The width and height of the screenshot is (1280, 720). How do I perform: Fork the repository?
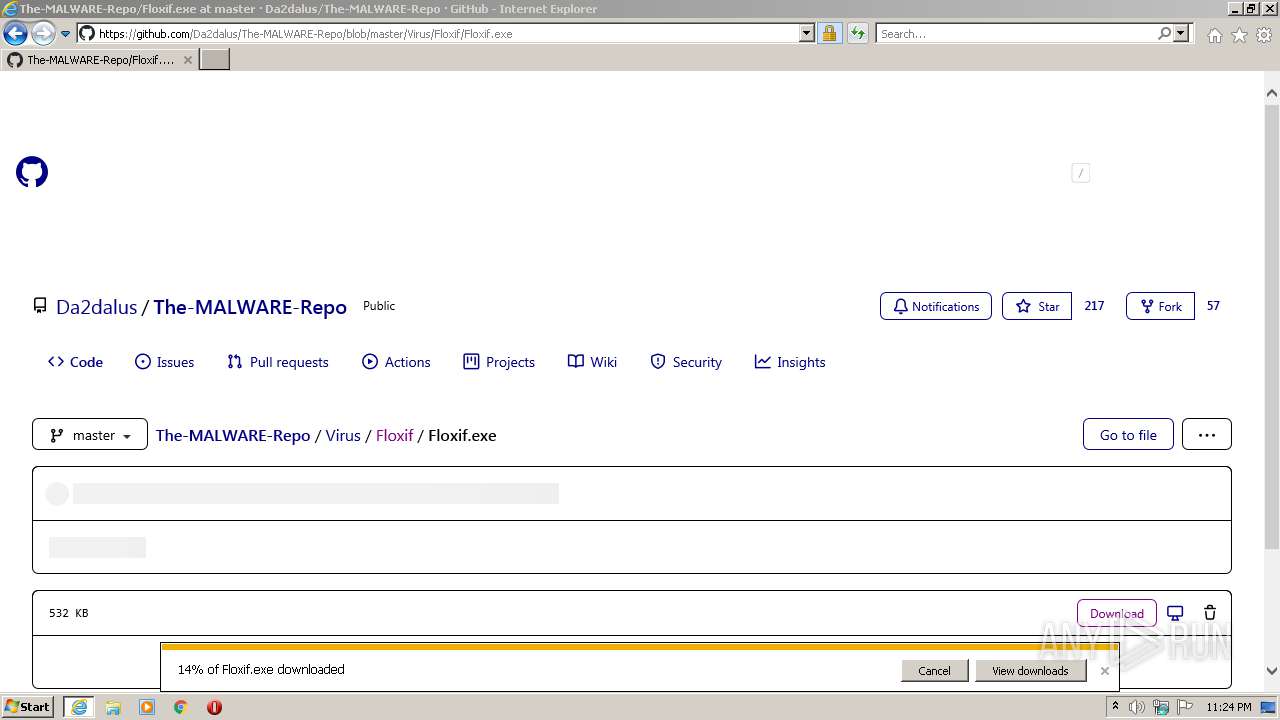tap(1160, 306)
